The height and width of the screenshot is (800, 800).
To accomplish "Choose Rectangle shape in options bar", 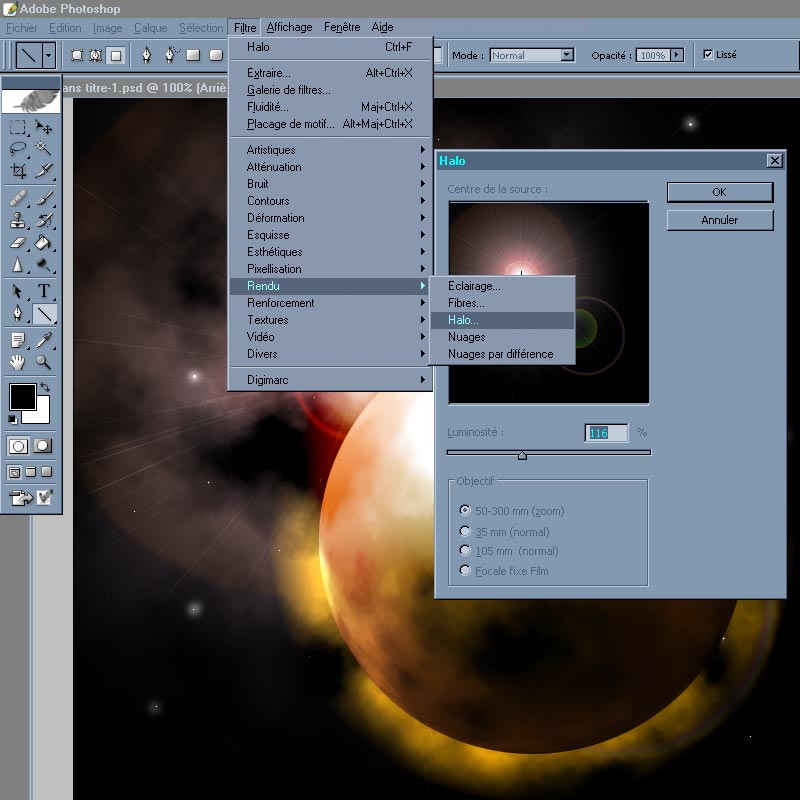I will [193, 55].
